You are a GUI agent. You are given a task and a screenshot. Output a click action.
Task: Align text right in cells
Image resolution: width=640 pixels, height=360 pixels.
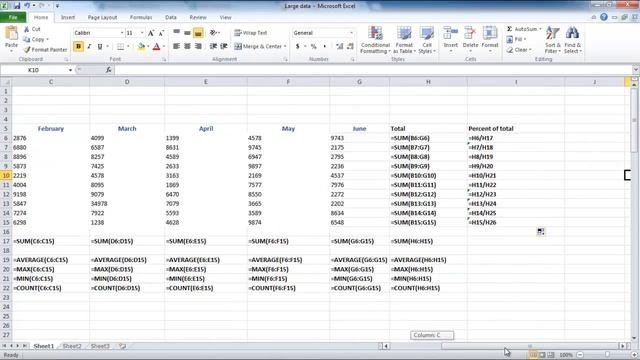(198, 47)
